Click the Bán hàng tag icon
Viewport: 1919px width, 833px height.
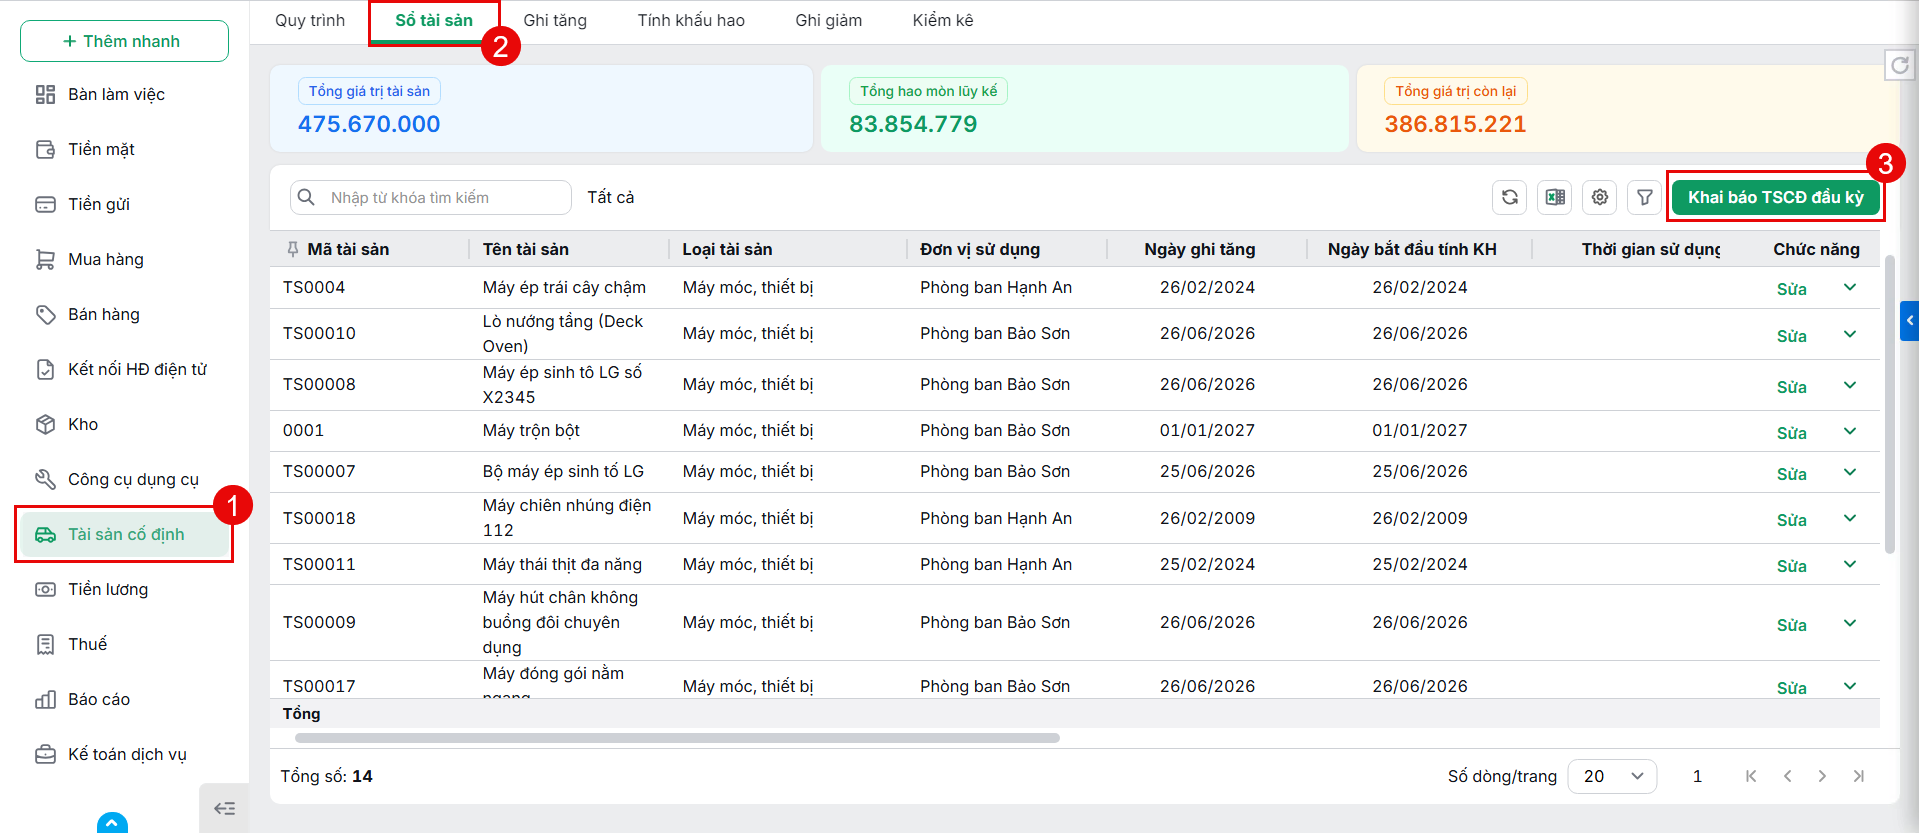(x=45, y=314)
